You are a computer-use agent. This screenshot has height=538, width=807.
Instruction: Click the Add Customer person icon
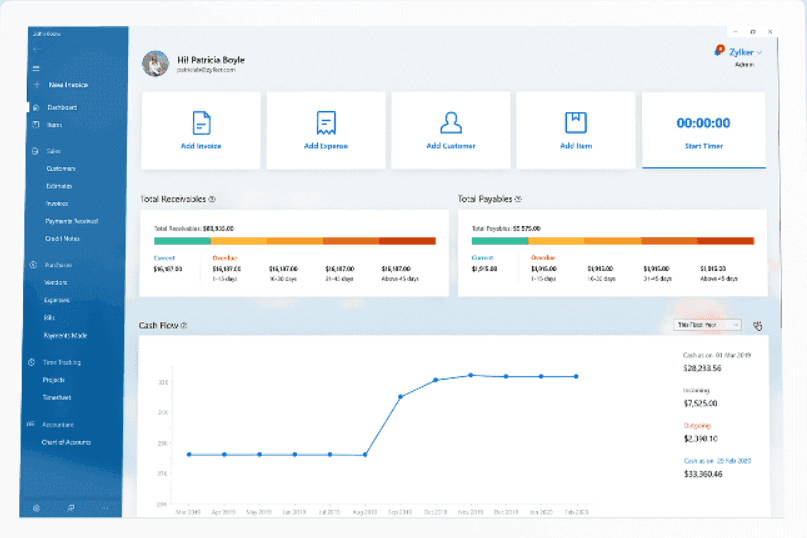[x=451, y=123]
